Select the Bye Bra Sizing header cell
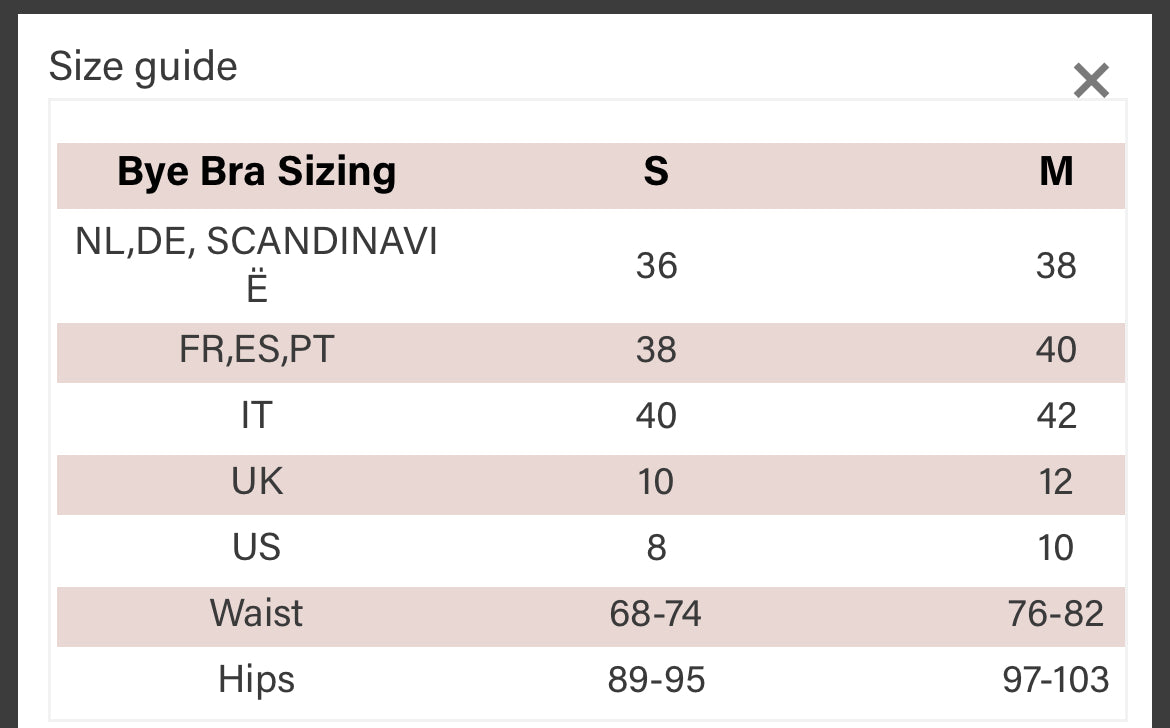 (x=256, y=172)
